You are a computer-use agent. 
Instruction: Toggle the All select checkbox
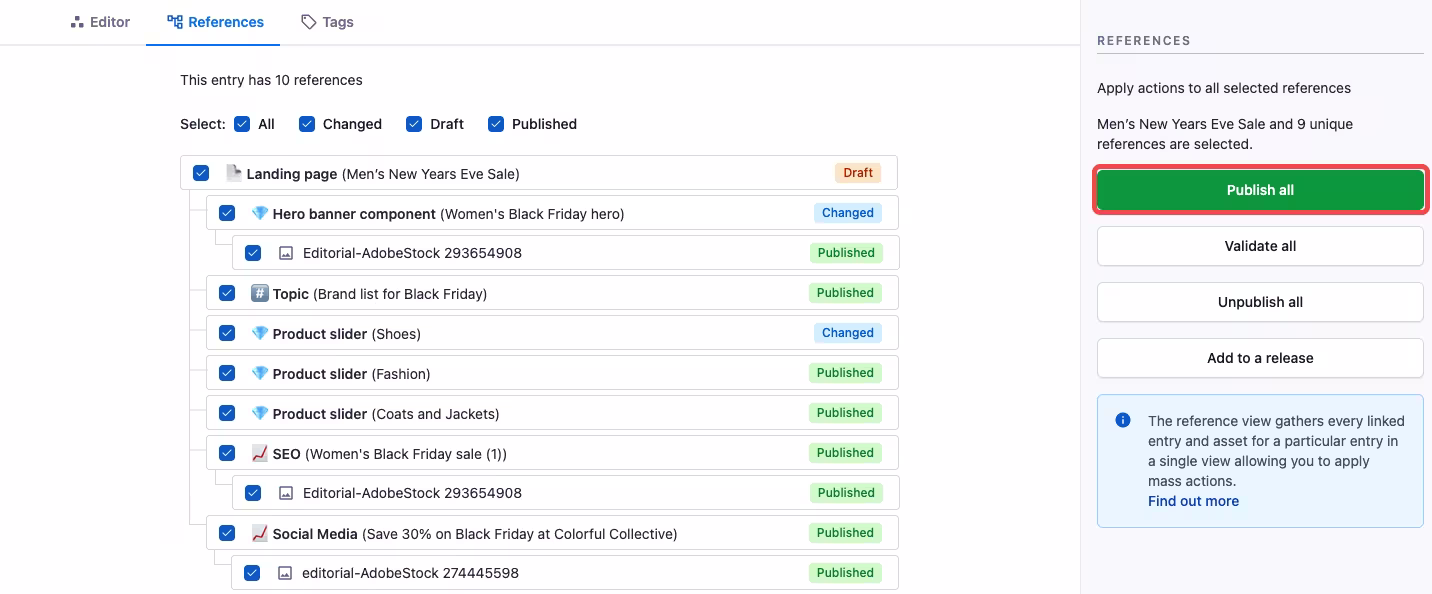click(242, 124)
